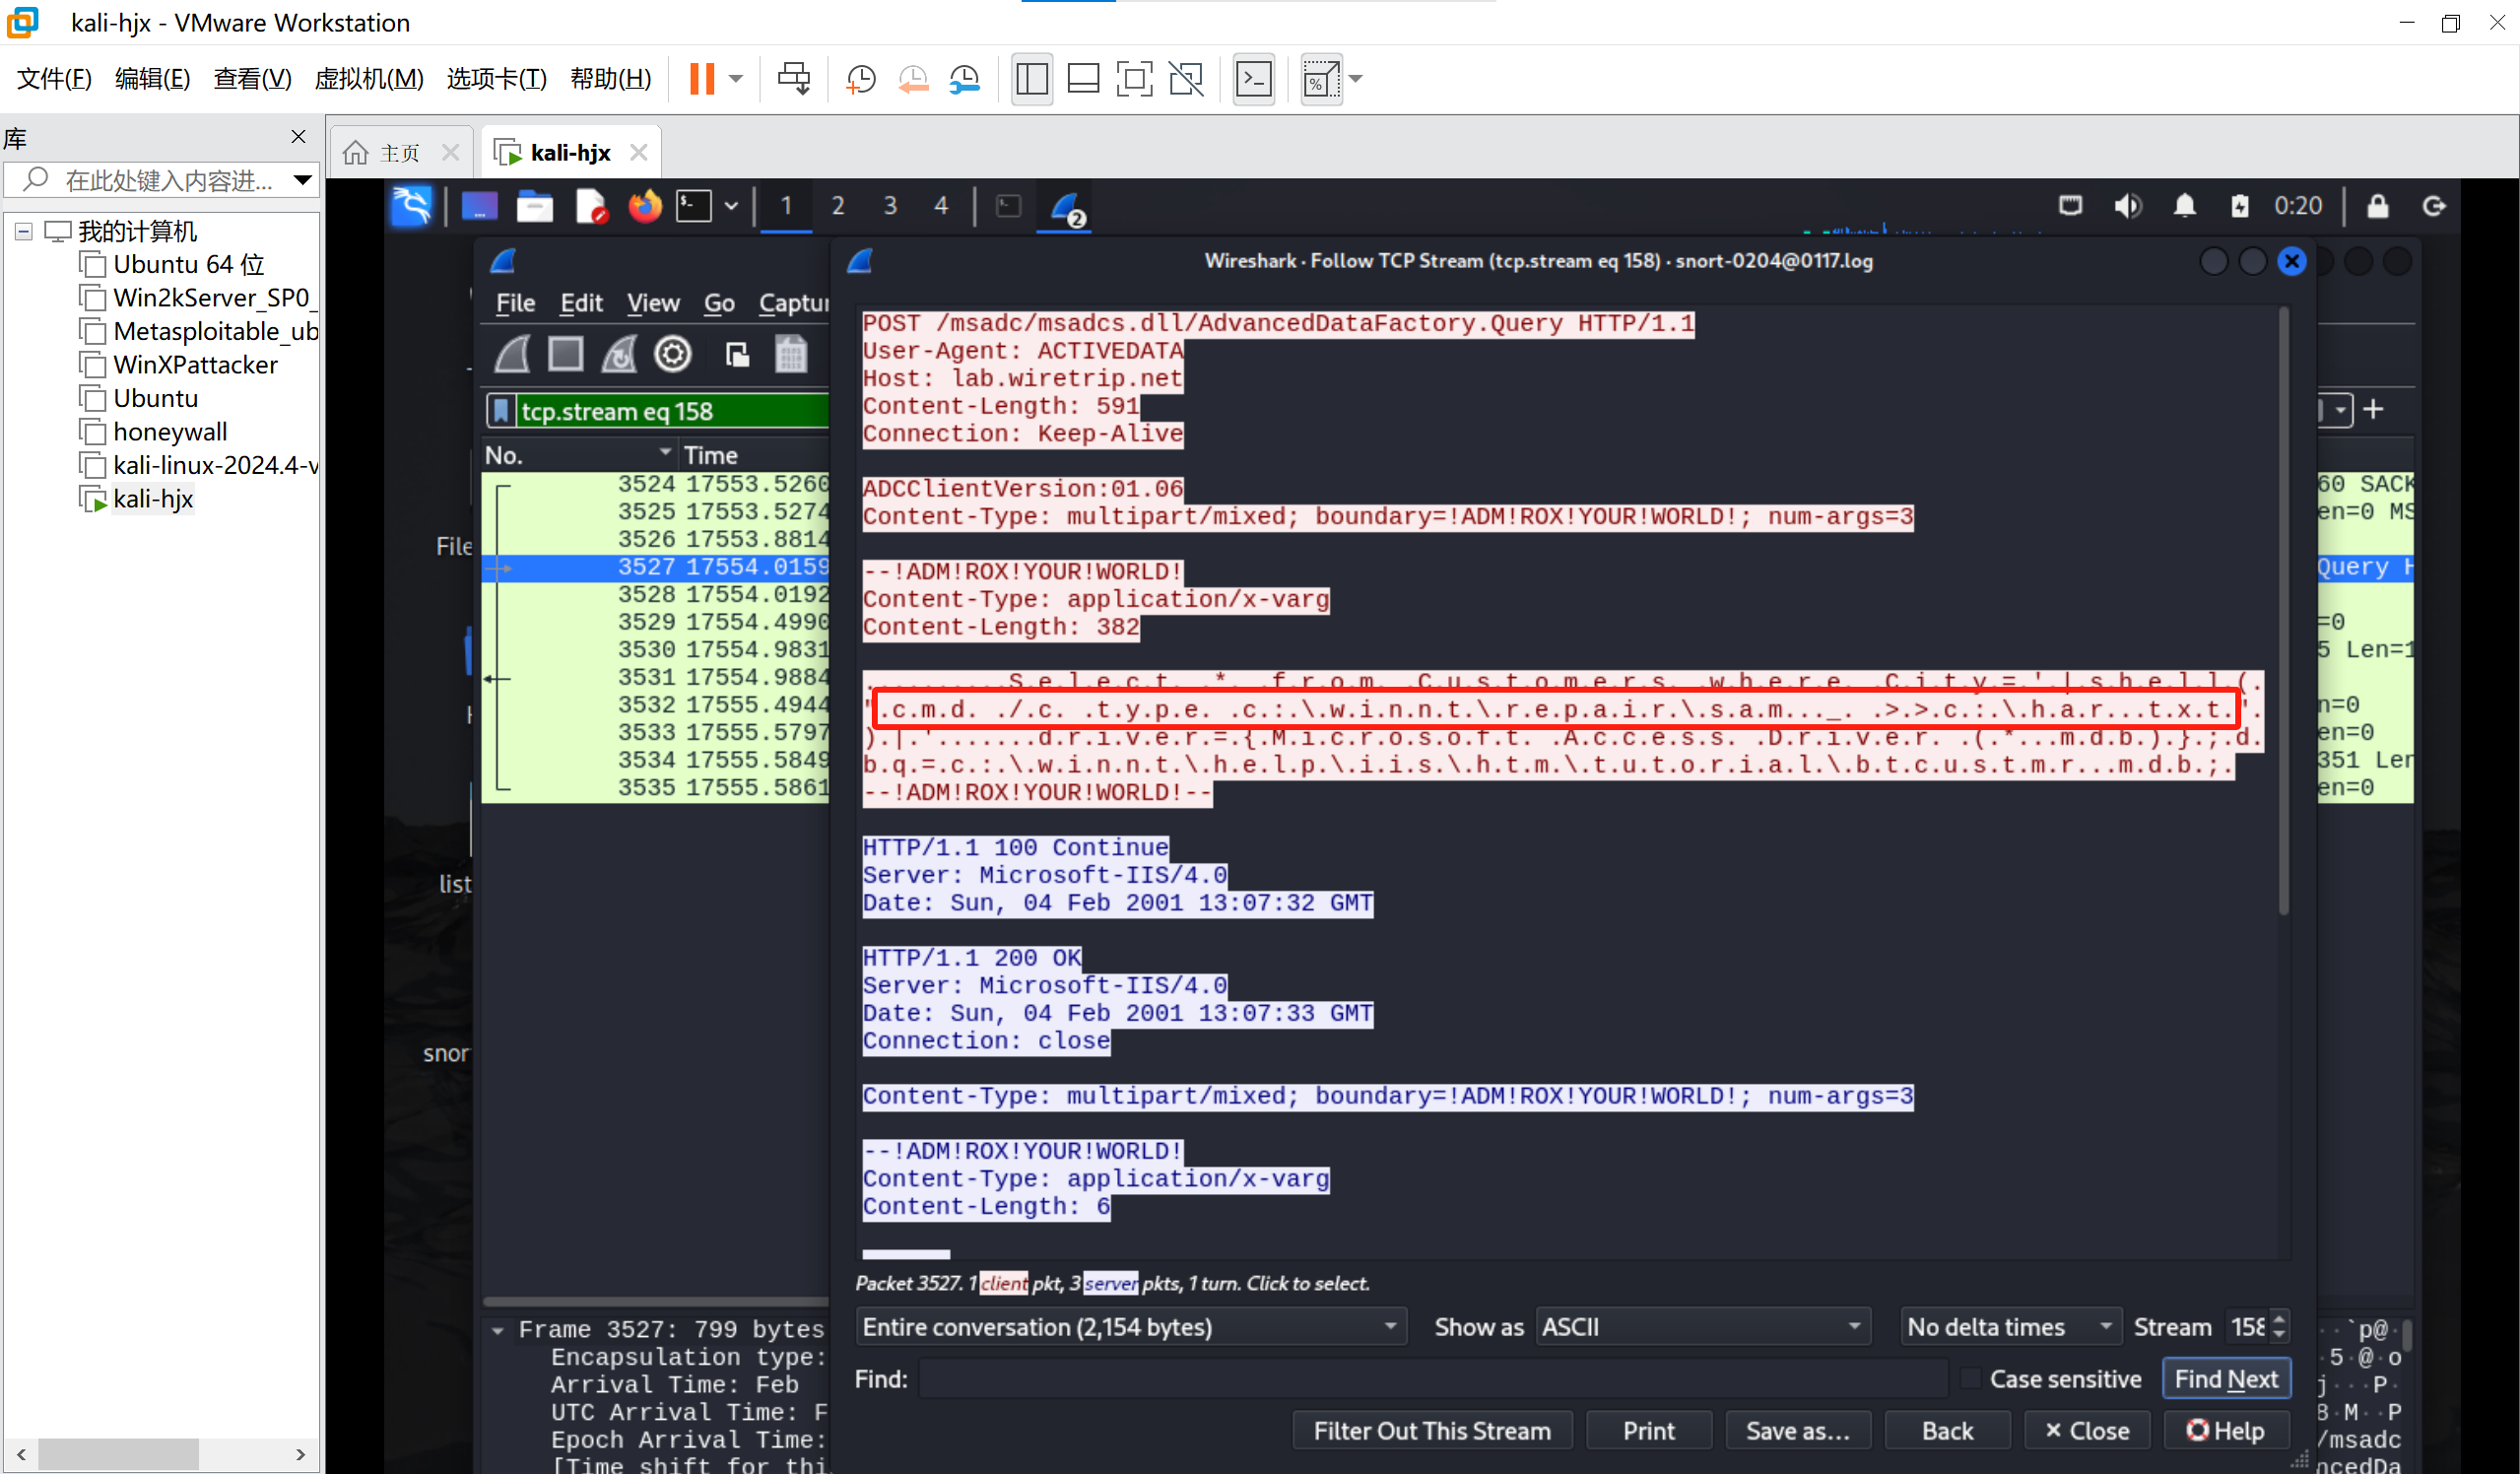Select packet 3524 in the list

point(656,484)
